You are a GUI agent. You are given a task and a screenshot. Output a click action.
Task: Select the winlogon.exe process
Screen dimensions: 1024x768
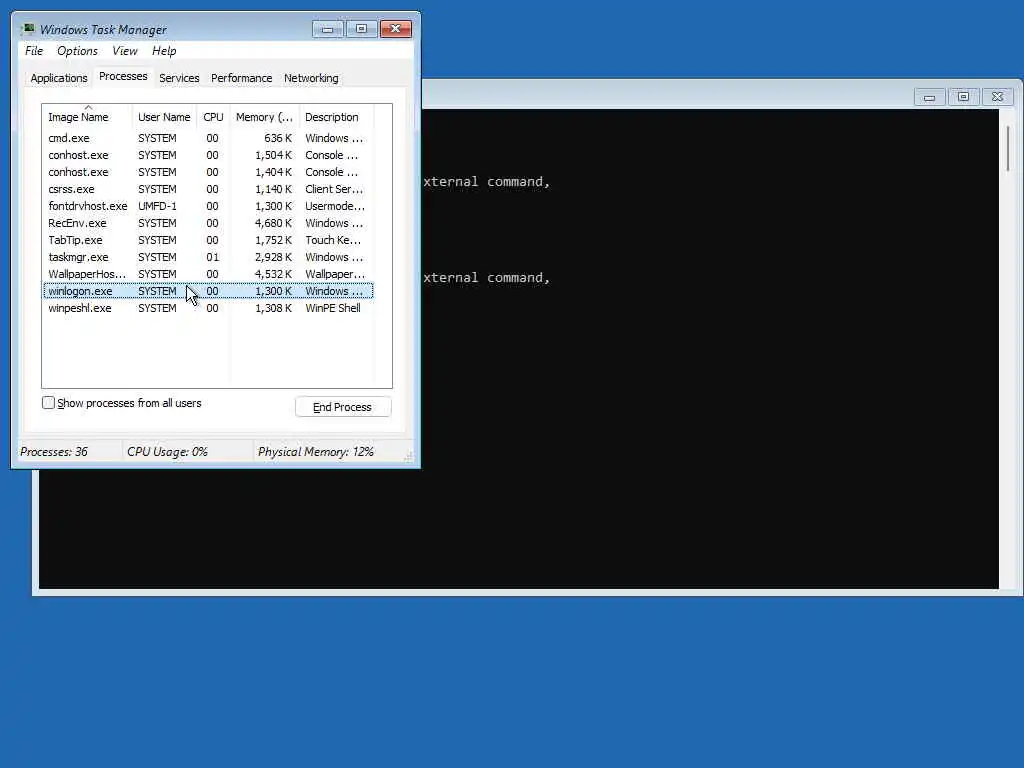[x=208, y=291]
